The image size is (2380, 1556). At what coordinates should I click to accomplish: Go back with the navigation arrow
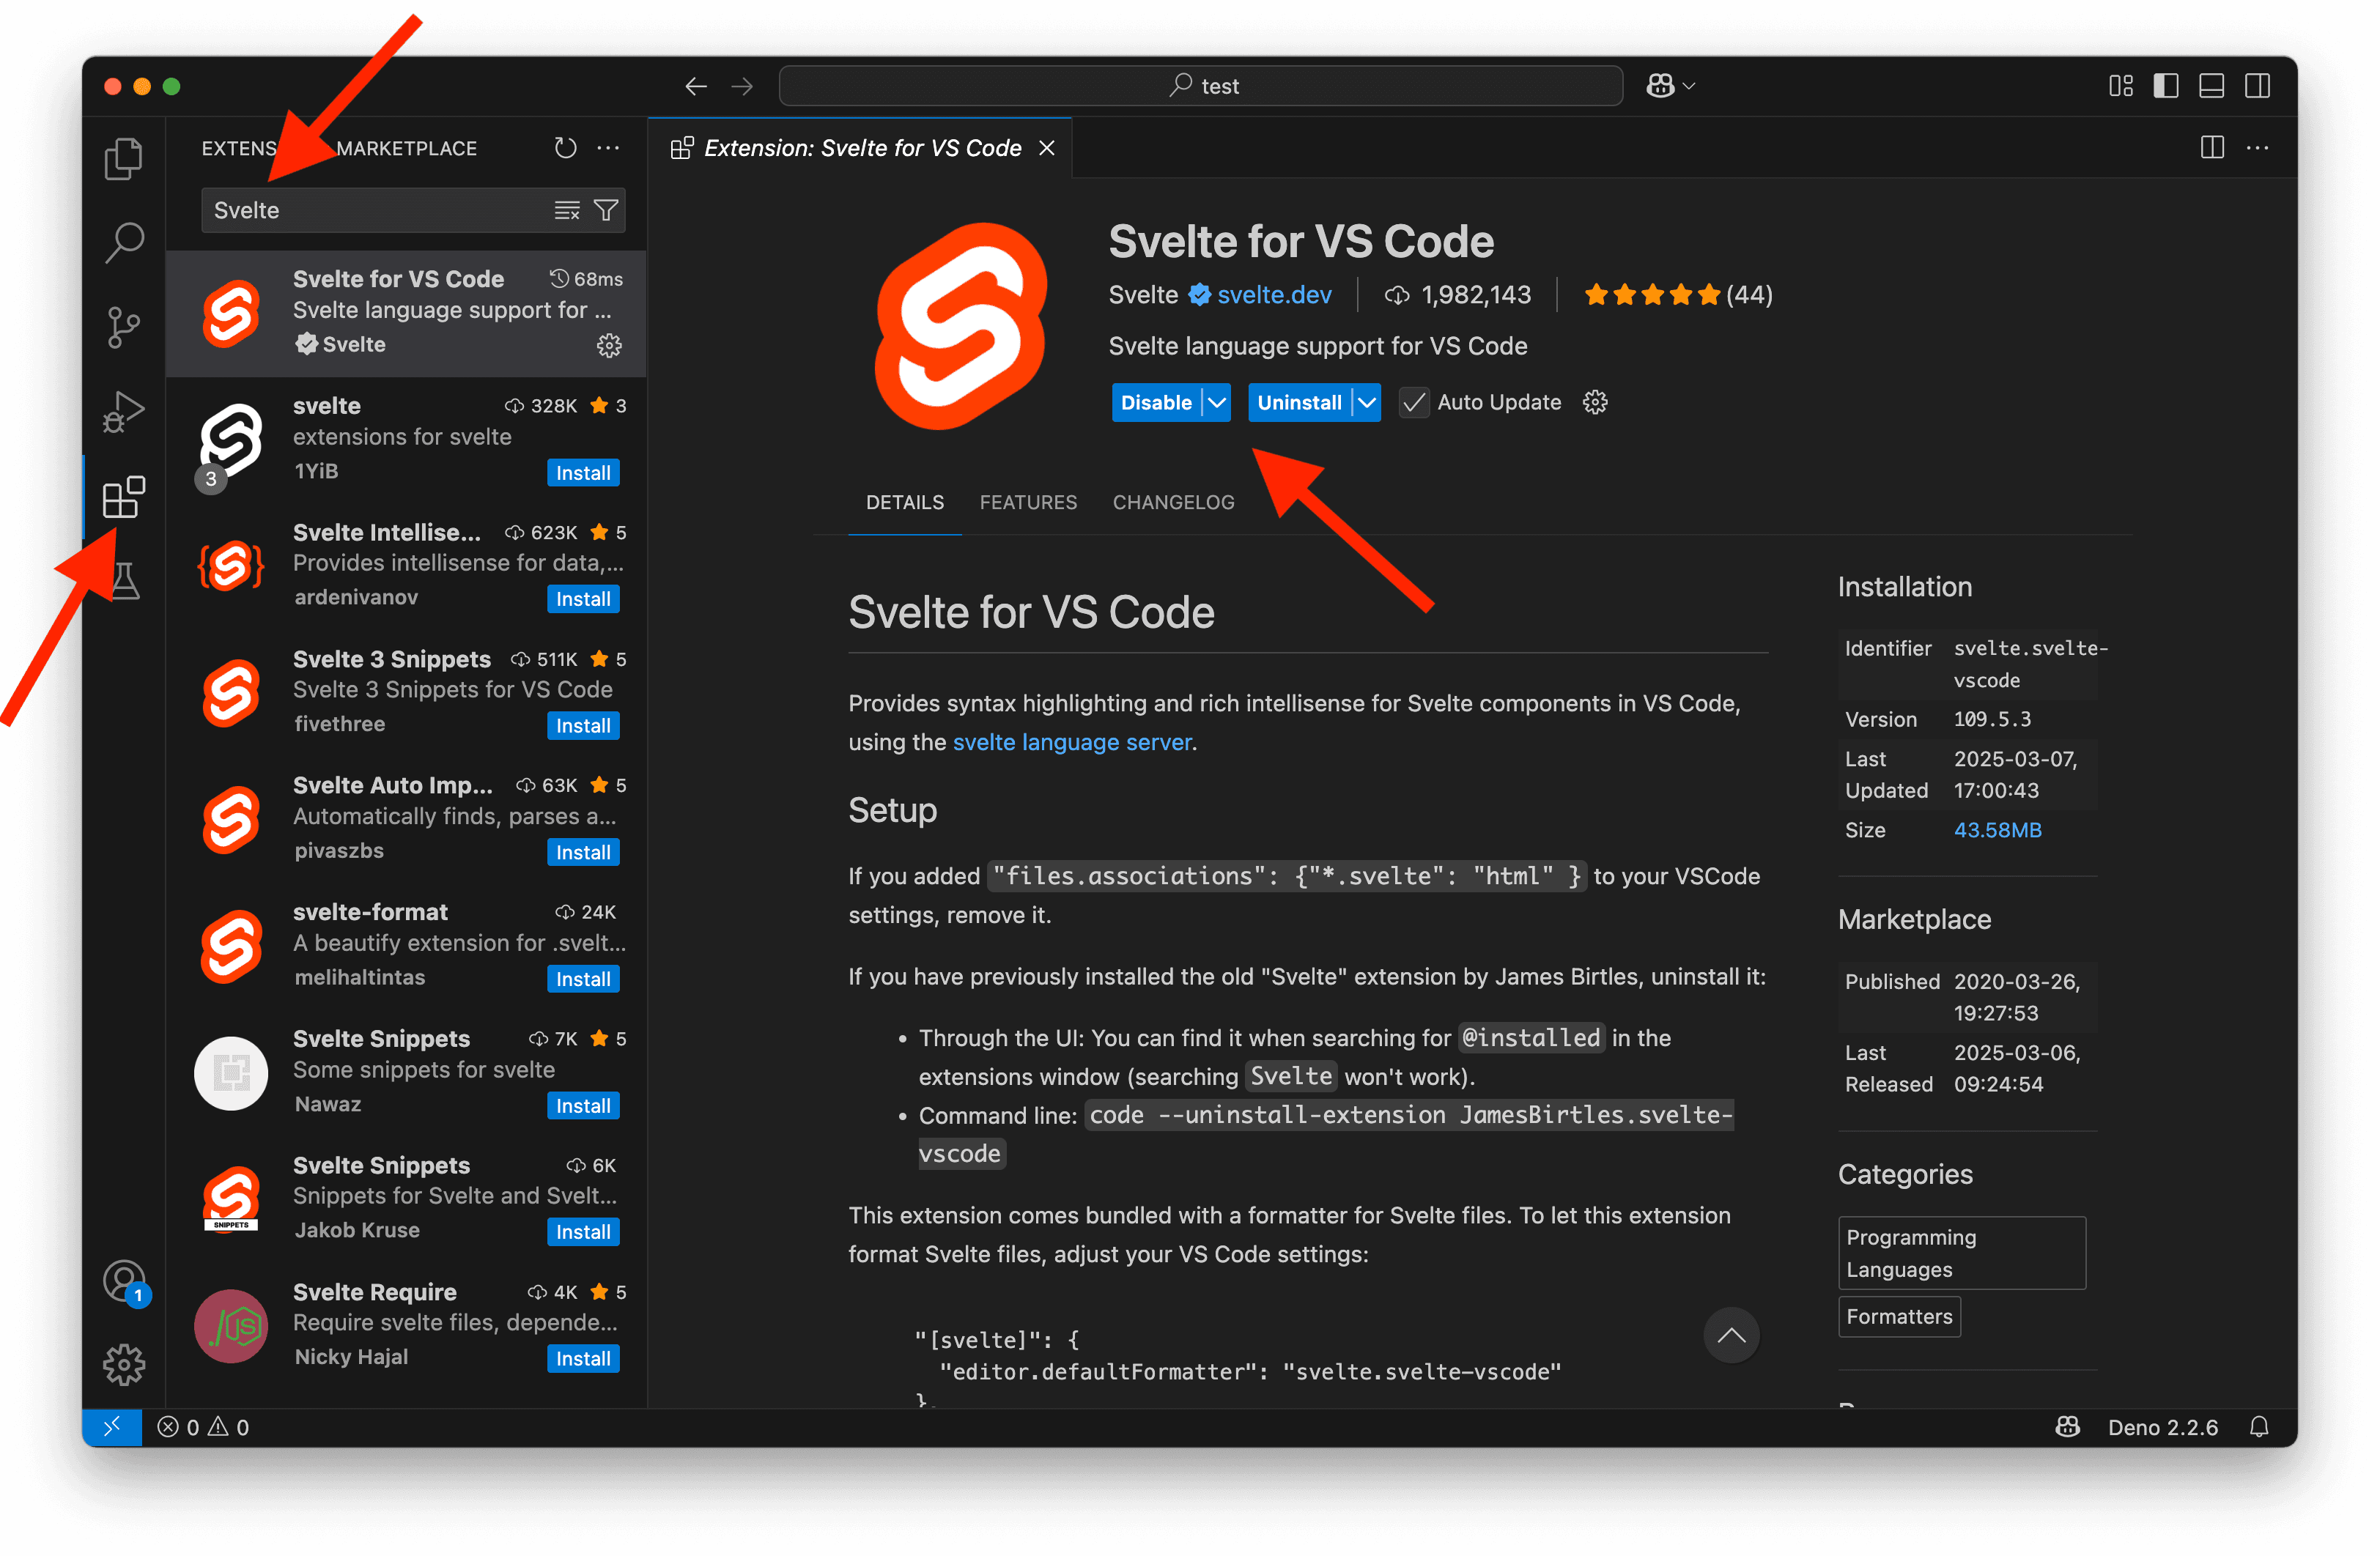coord(696,86)
